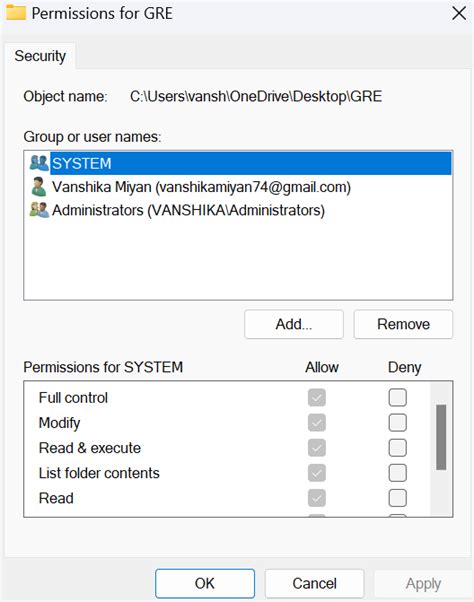This screenshot has width=474, height=602.
Task: Switch to the Security tab
Action: (40, 56)
